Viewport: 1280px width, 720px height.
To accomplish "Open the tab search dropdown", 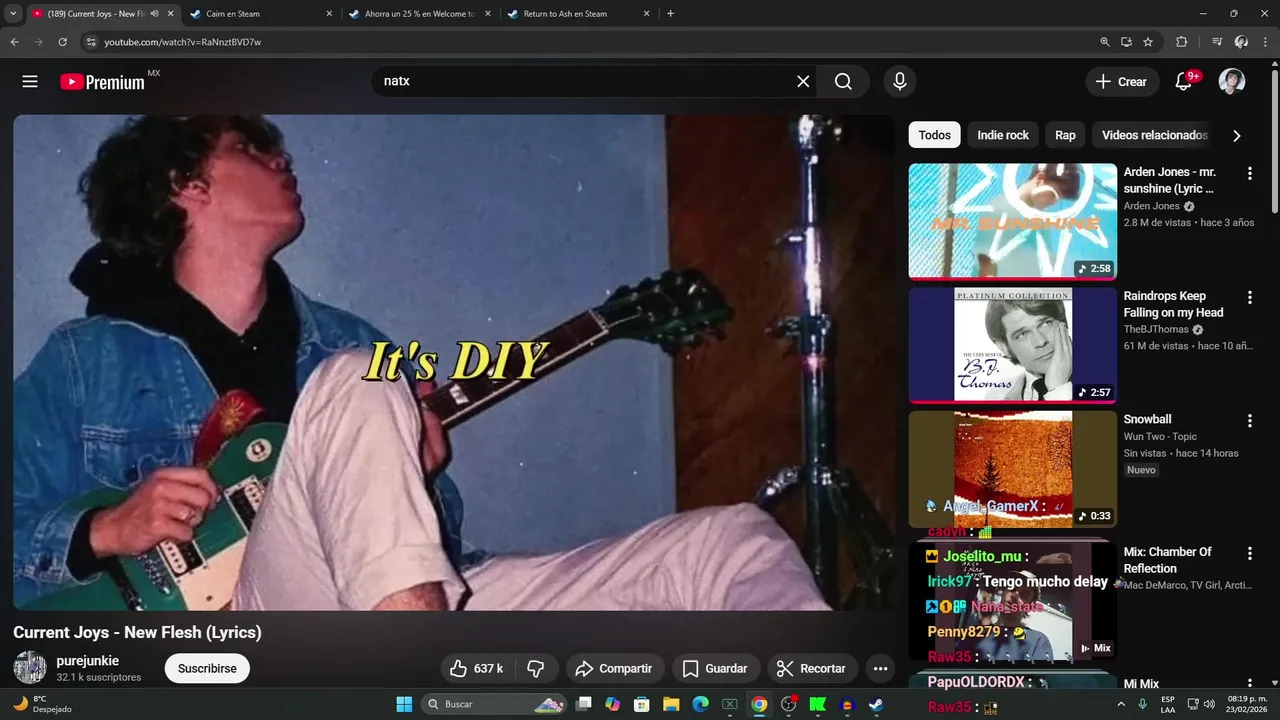I will click(13, 14).
